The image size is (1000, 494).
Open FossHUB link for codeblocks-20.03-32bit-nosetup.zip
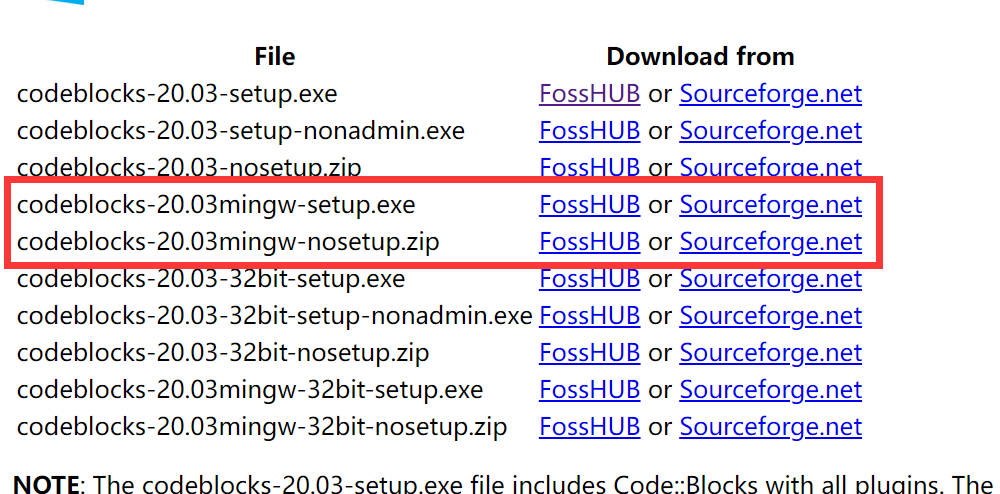[589, 352]
